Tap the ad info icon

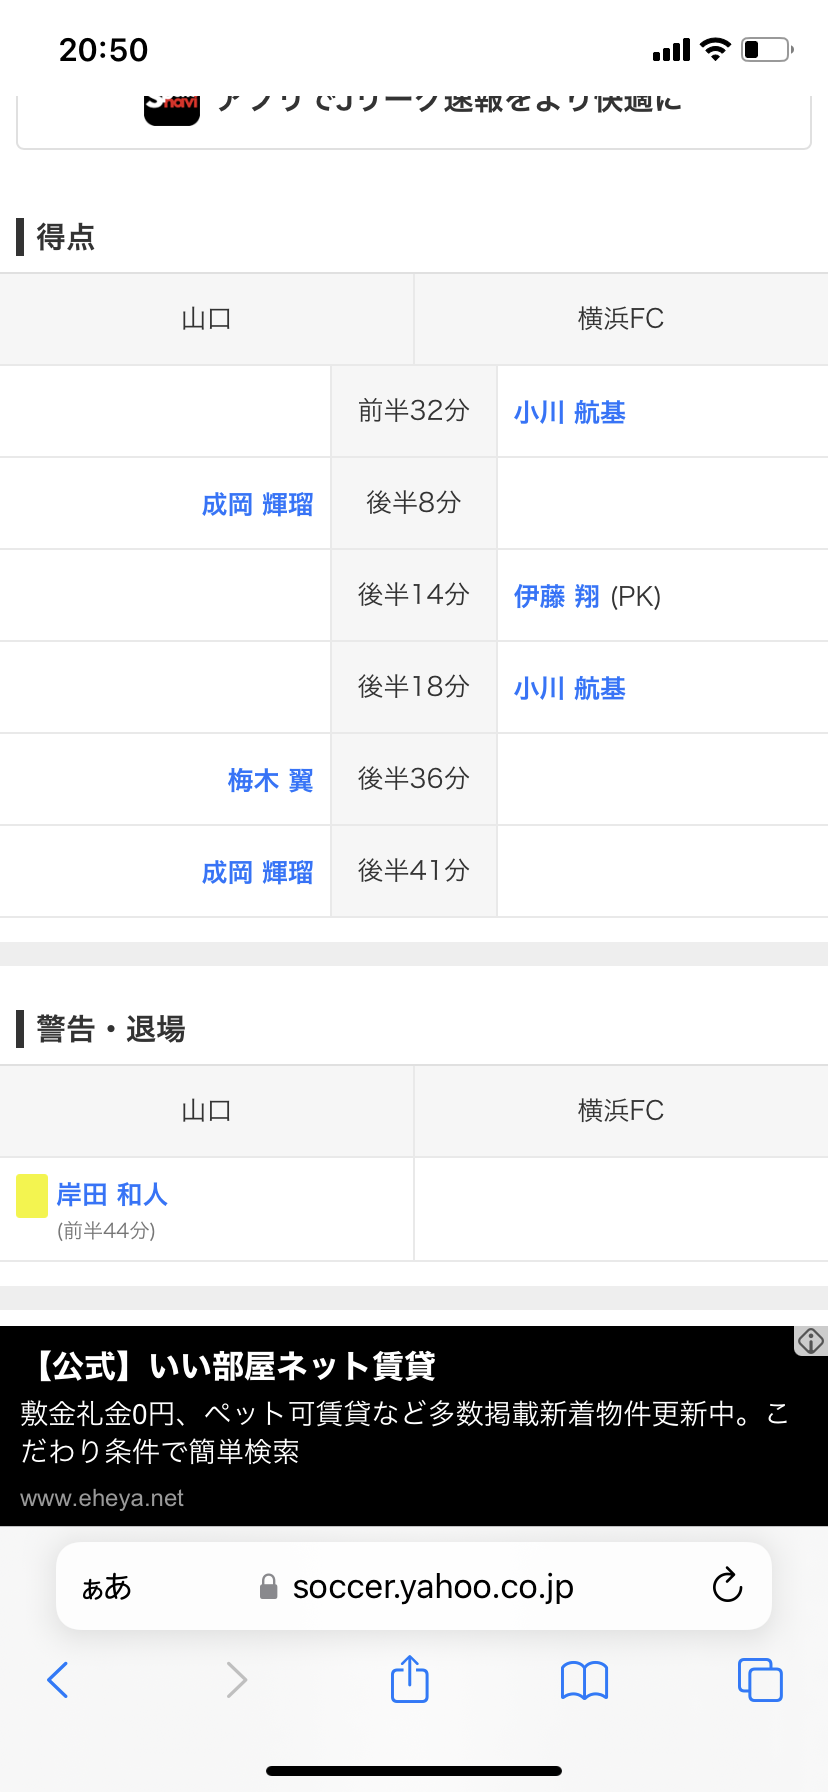tap(811, 1341)
